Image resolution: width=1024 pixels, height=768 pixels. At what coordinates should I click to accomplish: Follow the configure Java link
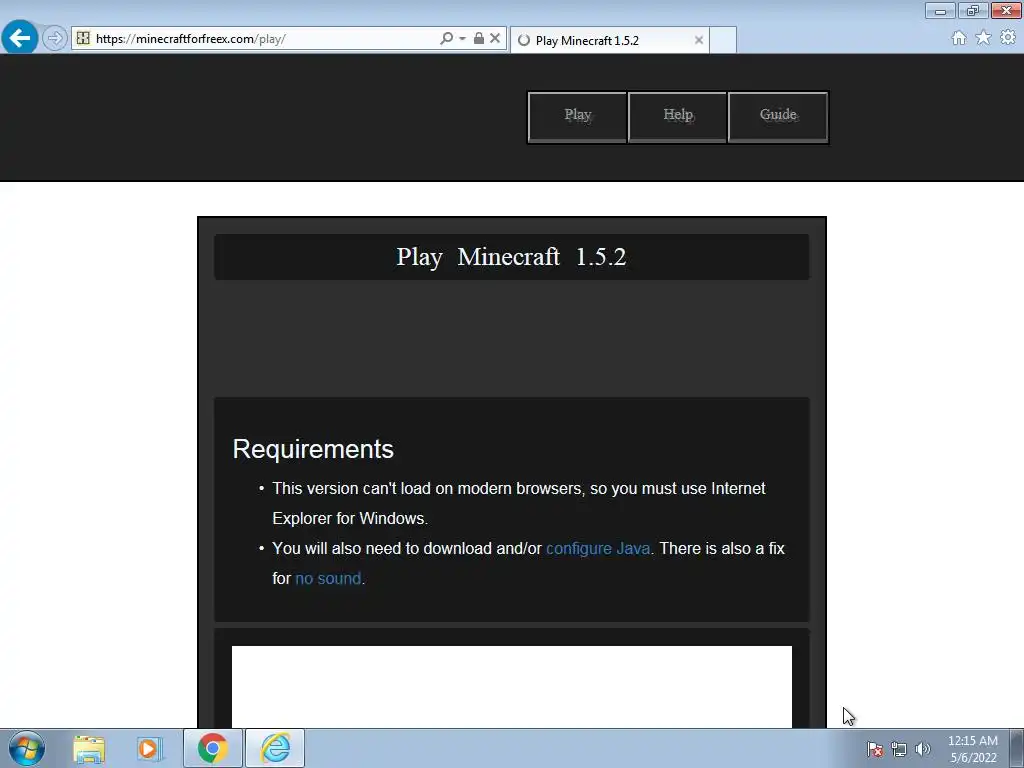click(x=598, y=549)
